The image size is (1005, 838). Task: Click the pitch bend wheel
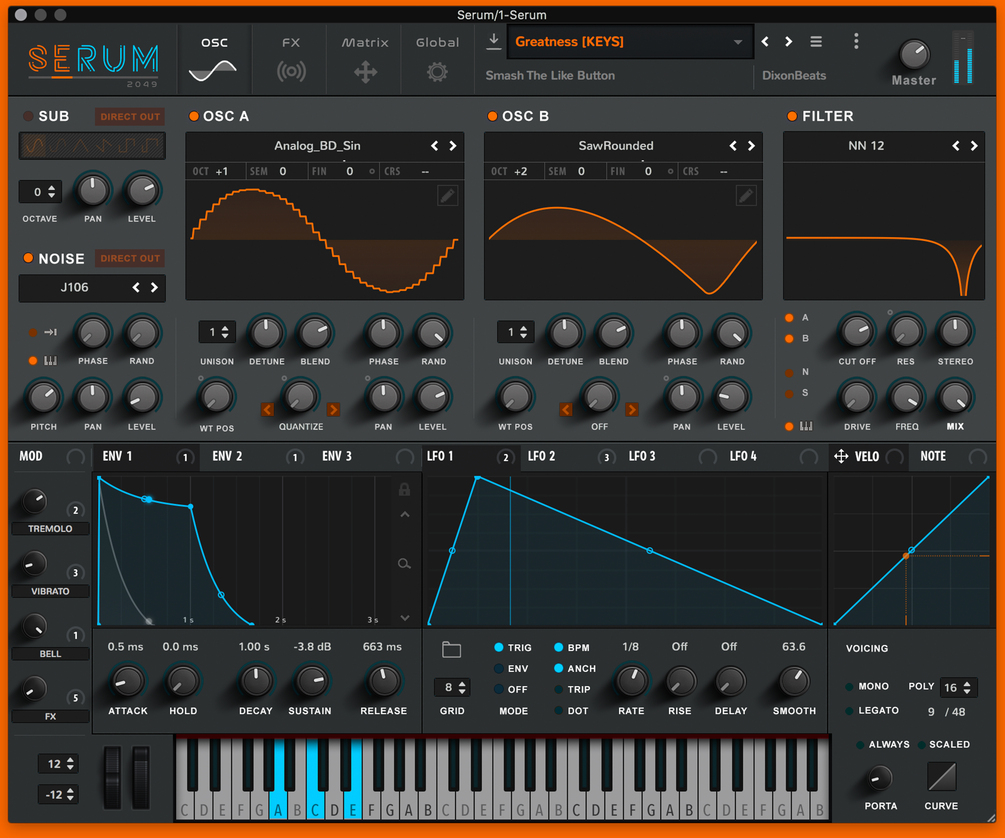pos(112,777)
